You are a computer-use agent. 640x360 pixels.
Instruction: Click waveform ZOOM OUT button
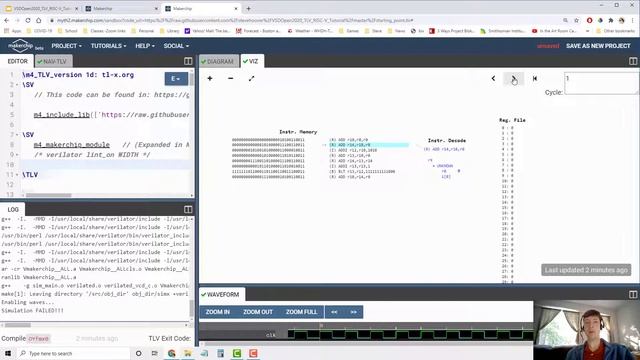pyautogui.click(x=258, y=312)
